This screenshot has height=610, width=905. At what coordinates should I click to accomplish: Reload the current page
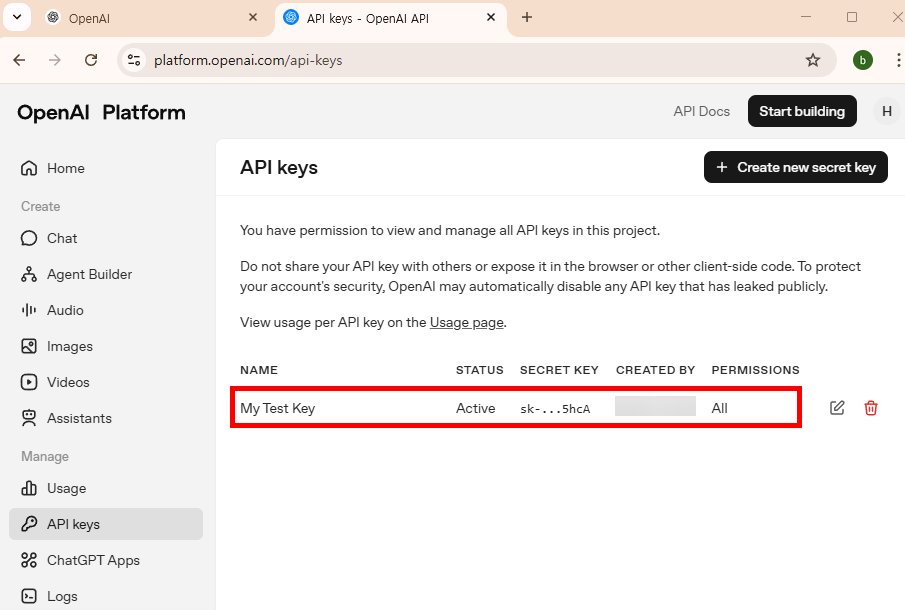click(x=91, y=60)
